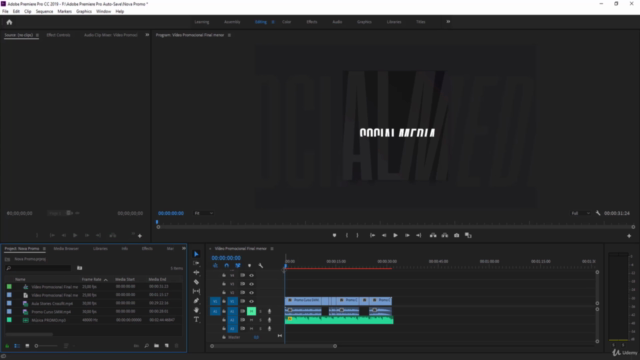The width and height of the screenshot is (640, 360).
Task: Sort project items by Frame Rate column
Action: pyautogui.click(x=92, y=280)
